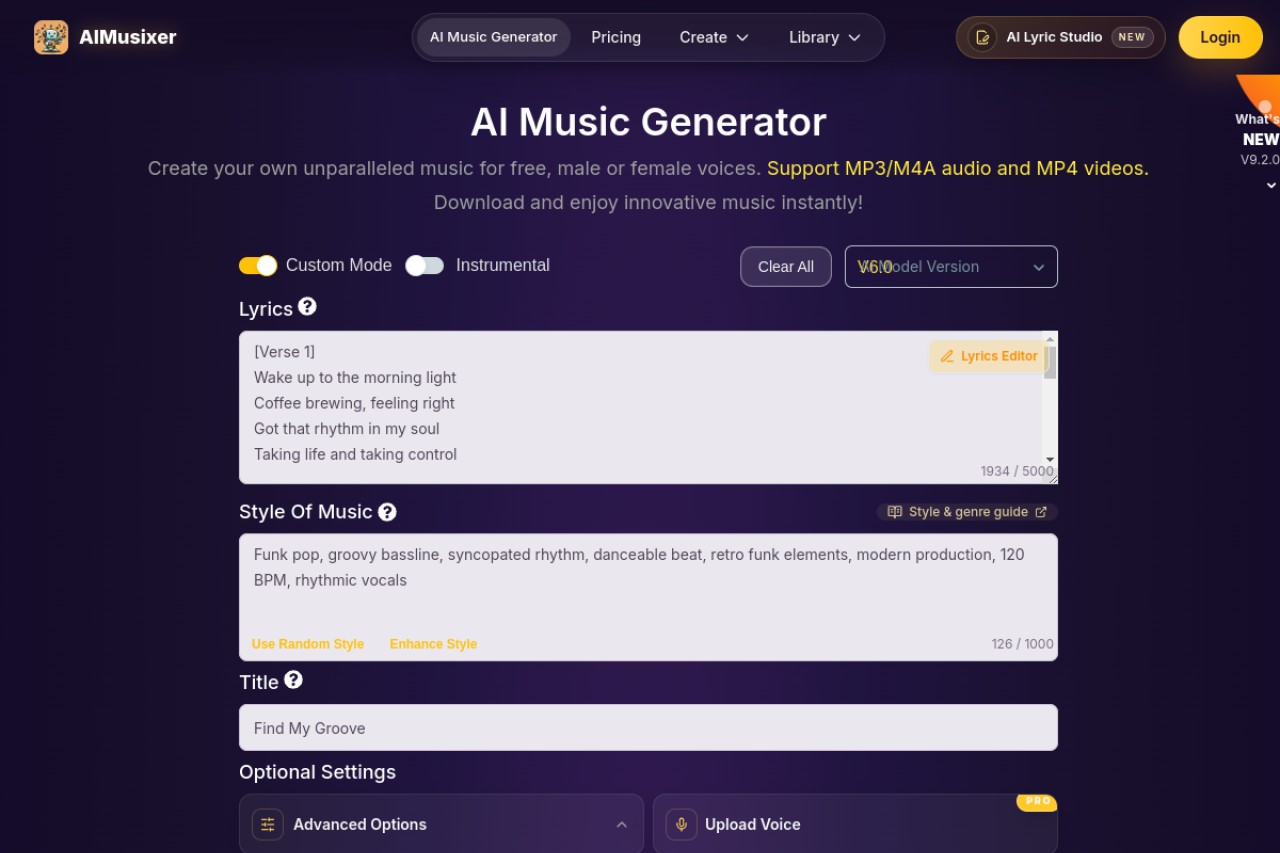
Task: Click Enhance Style
Action: [x=433, y=644]
